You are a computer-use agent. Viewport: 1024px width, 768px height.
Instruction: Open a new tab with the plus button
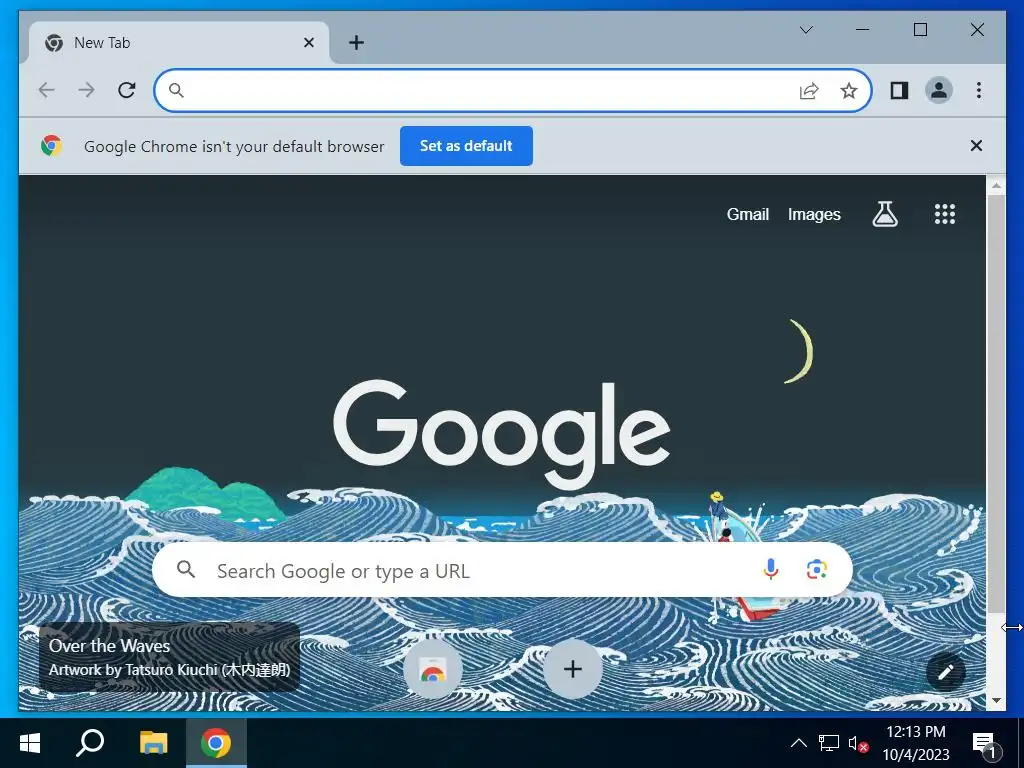pos(356,42)
